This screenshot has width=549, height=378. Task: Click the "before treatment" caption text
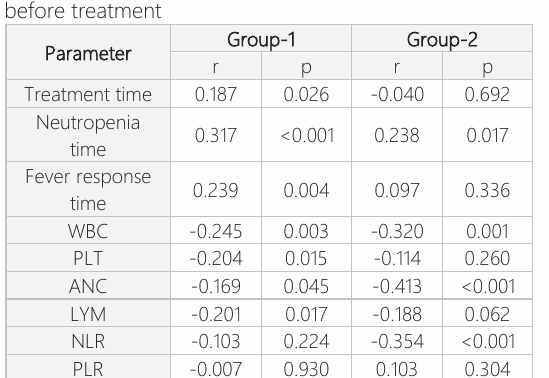[x=83, y=10]
